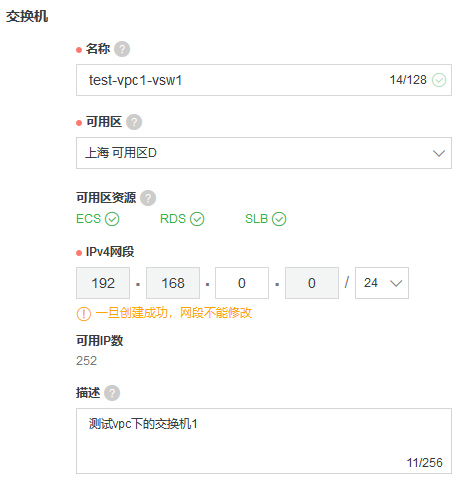The width and height of the screenshot is (469, 489).
Task: Click the green validation check in the name field
Action: [439, 80]
